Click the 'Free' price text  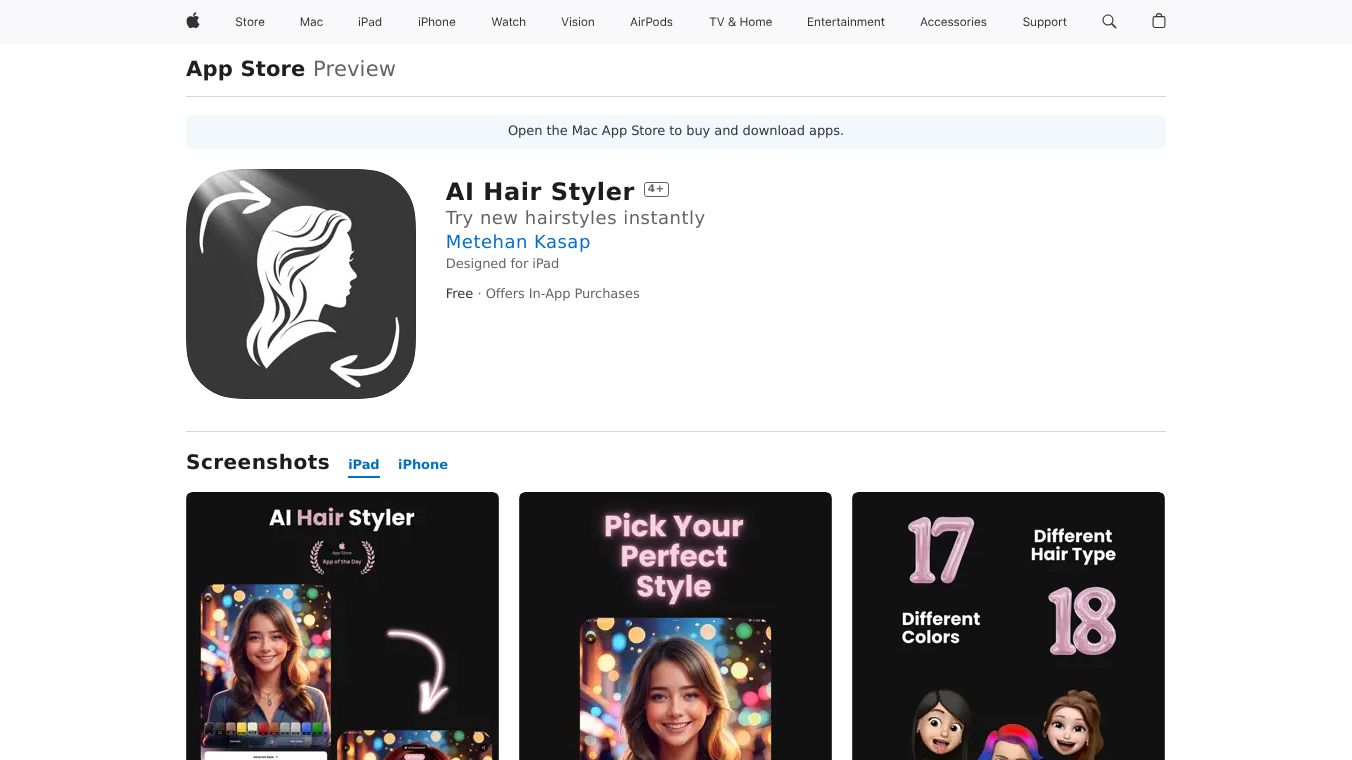tap(459, 294)
